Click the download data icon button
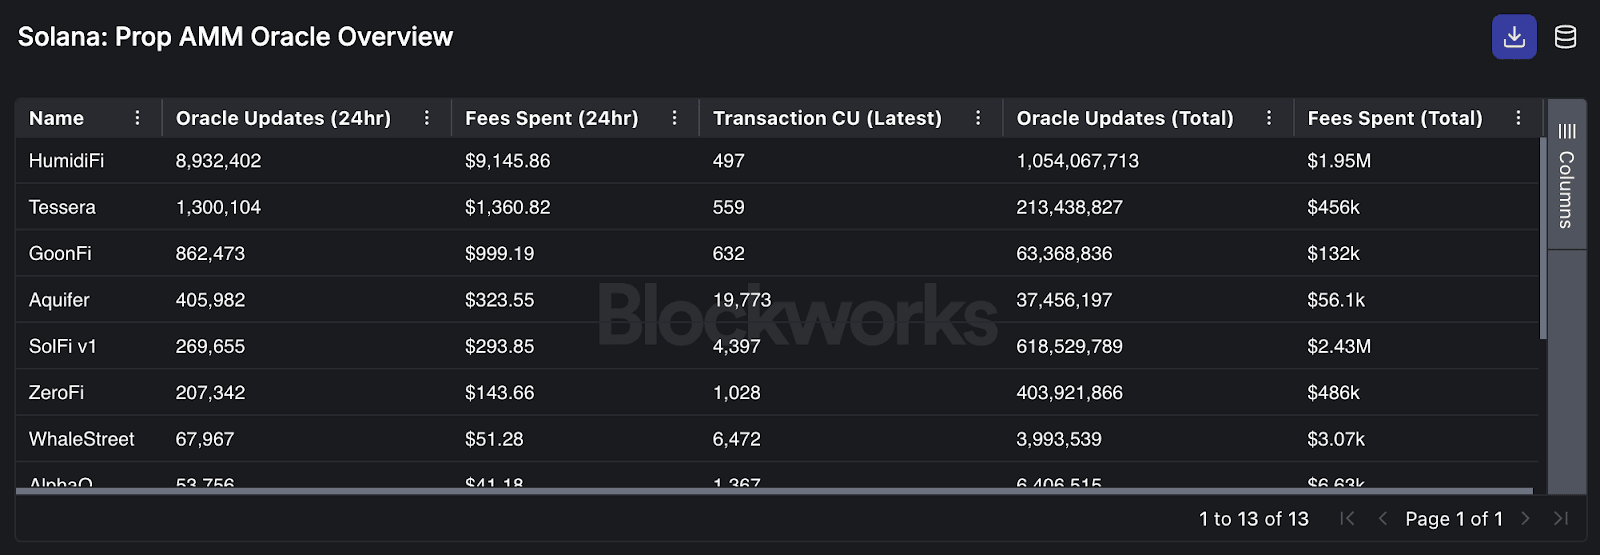Screen dimensions: 1600x555 [x=1514, y=37]
